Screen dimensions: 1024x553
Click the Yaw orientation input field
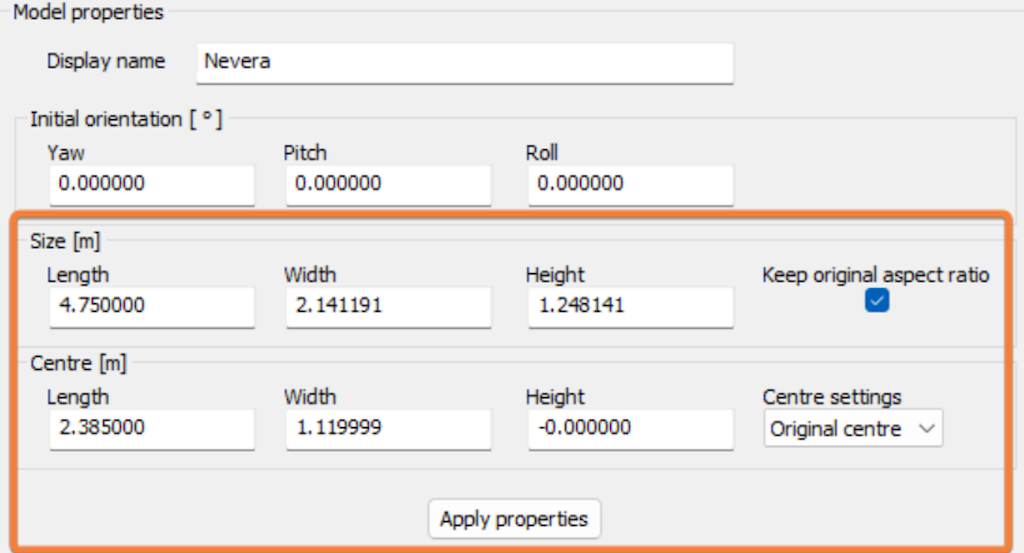click(x=152, y=184)
